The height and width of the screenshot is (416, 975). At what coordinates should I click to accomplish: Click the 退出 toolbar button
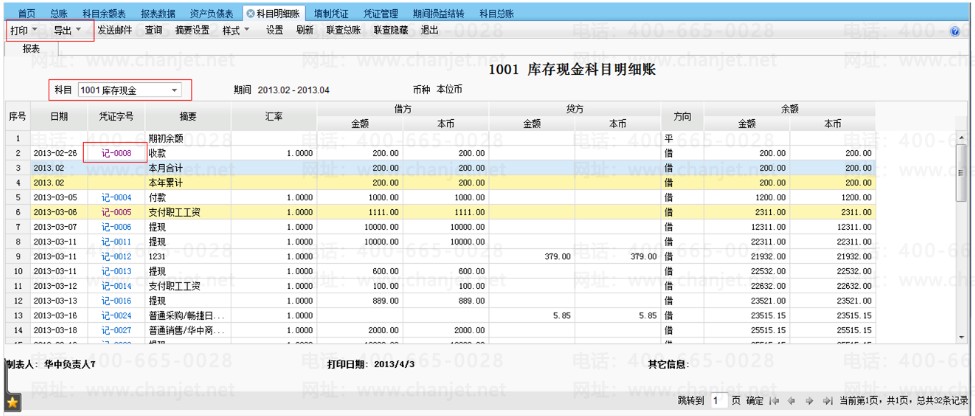(430, 30)
